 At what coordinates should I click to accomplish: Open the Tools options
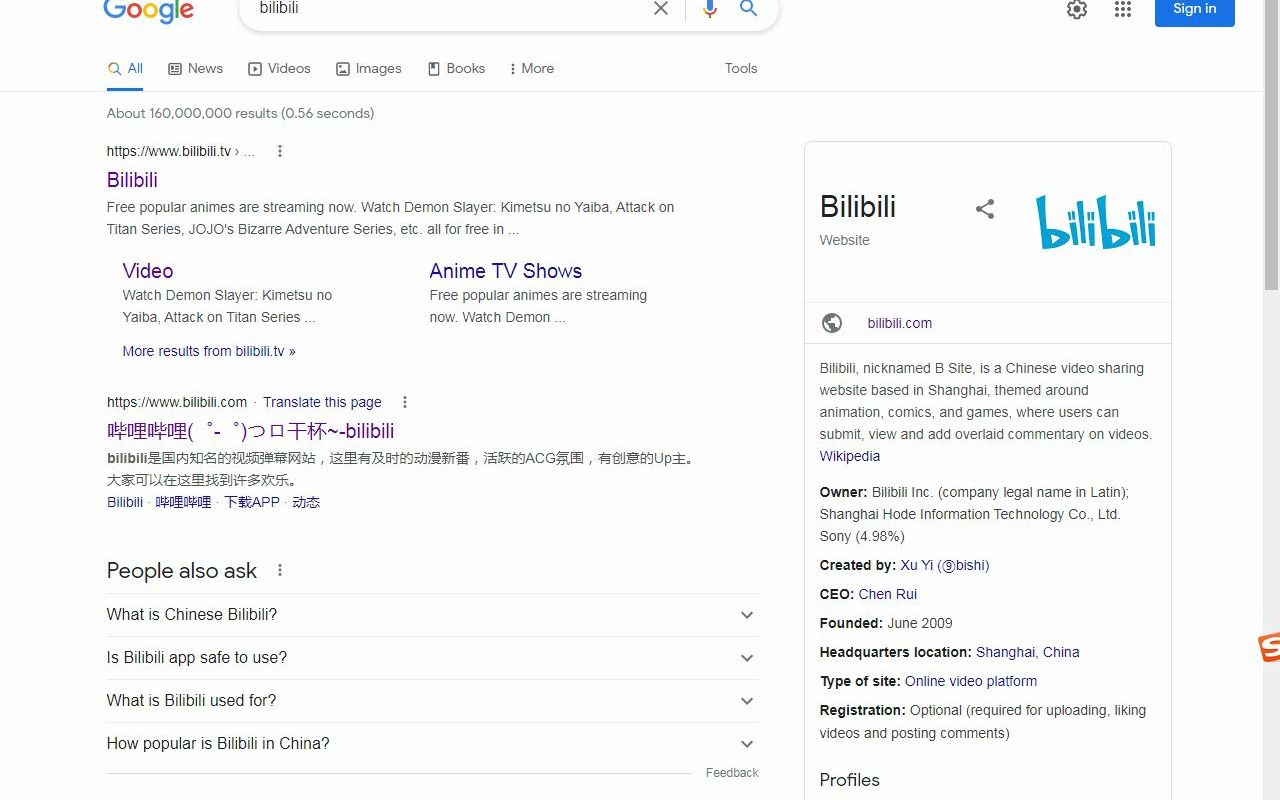741,69
